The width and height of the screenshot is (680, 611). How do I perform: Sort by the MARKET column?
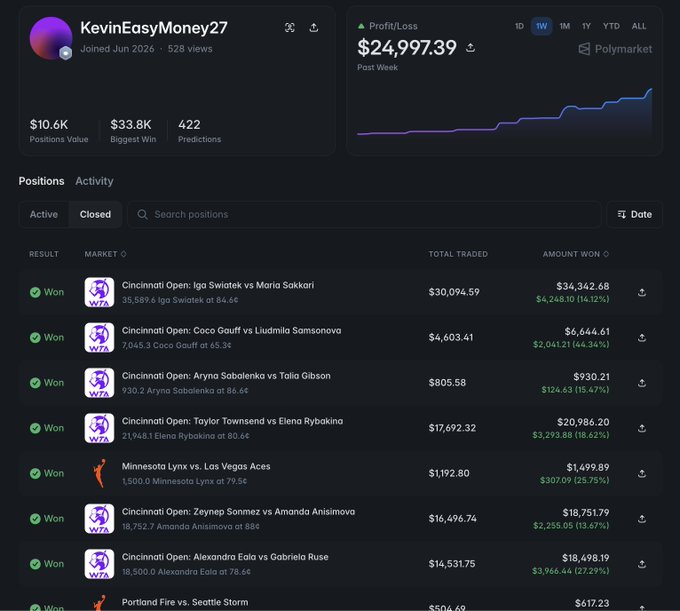tap(105, 254)
